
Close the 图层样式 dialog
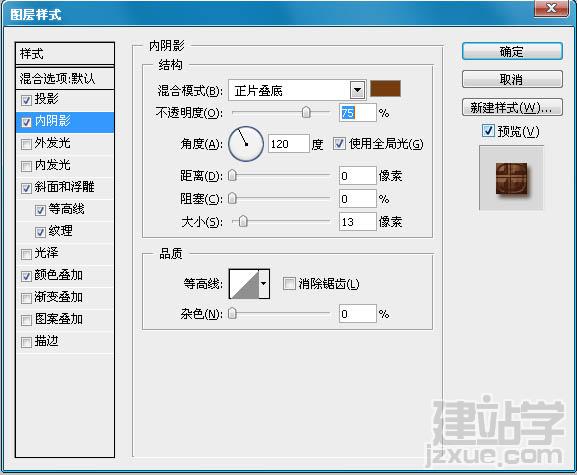(x=551, y=8)
